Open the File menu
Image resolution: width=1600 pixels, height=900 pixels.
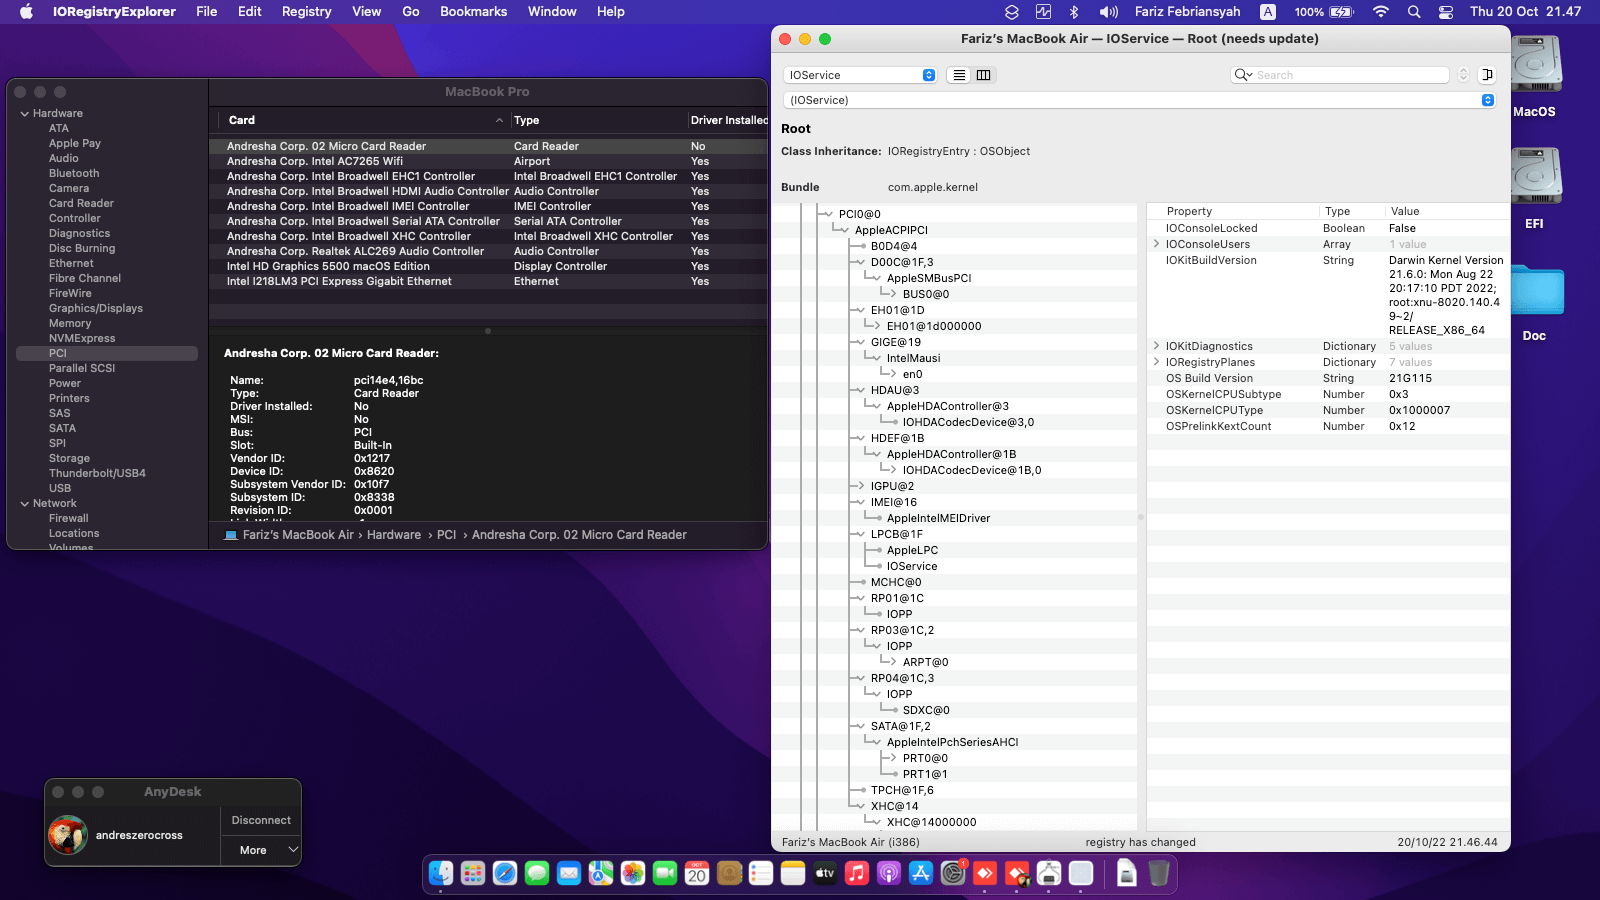[x=207, y=12]
